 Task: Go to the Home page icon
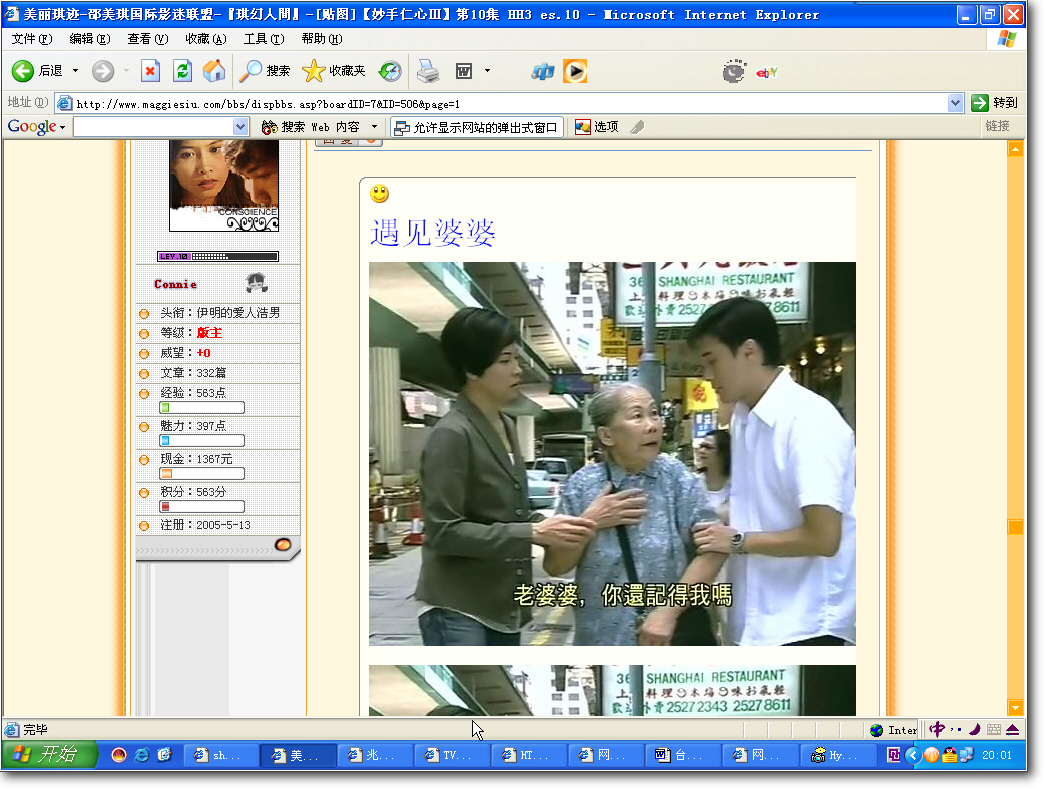214,71
